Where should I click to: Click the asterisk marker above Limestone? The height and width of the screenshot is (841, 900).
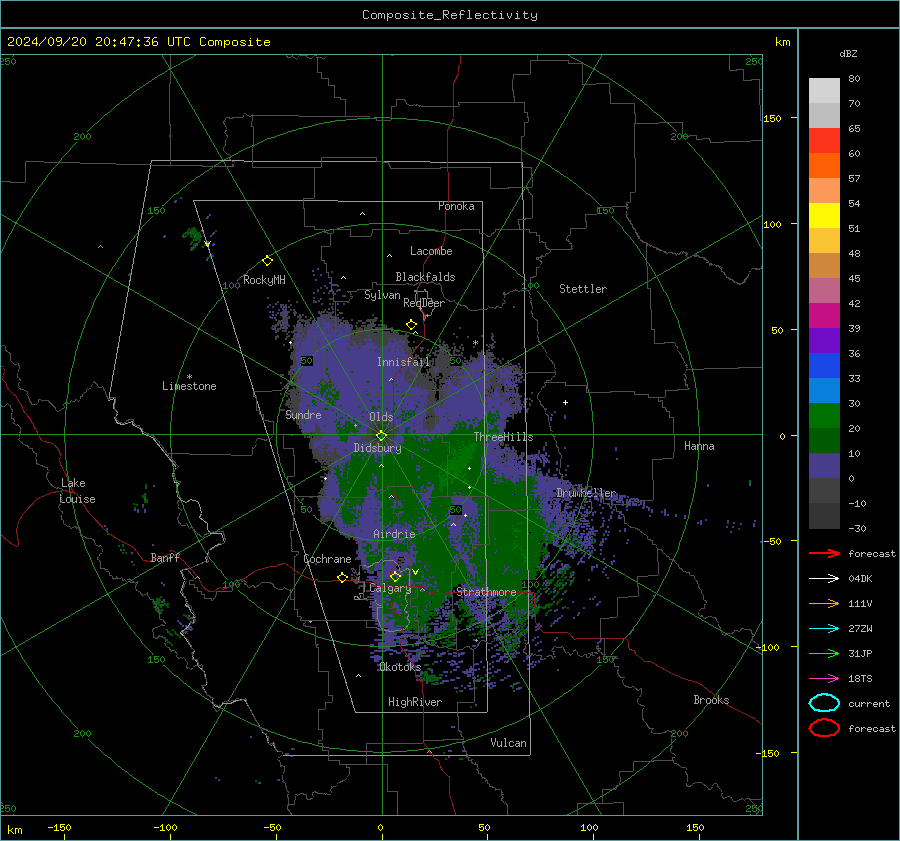pyautogui.click(x=189, y=377)
